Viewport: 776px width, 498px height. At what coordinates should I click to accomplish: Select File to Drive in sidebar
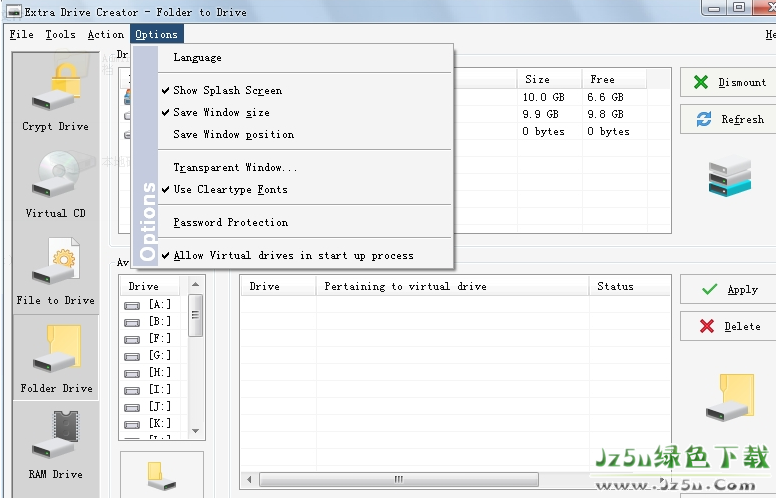[55, 271]
